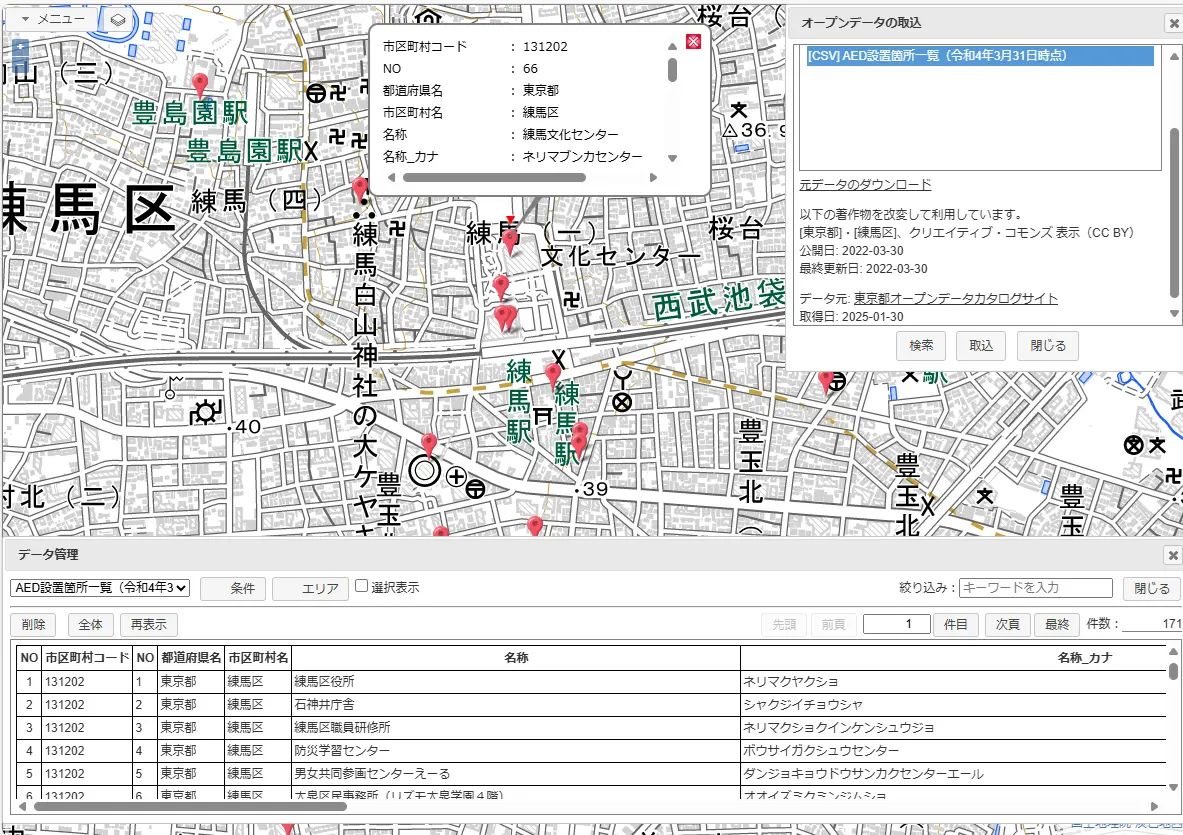
Task: Click the red pin near 豊島園駅
Action: 200,84
